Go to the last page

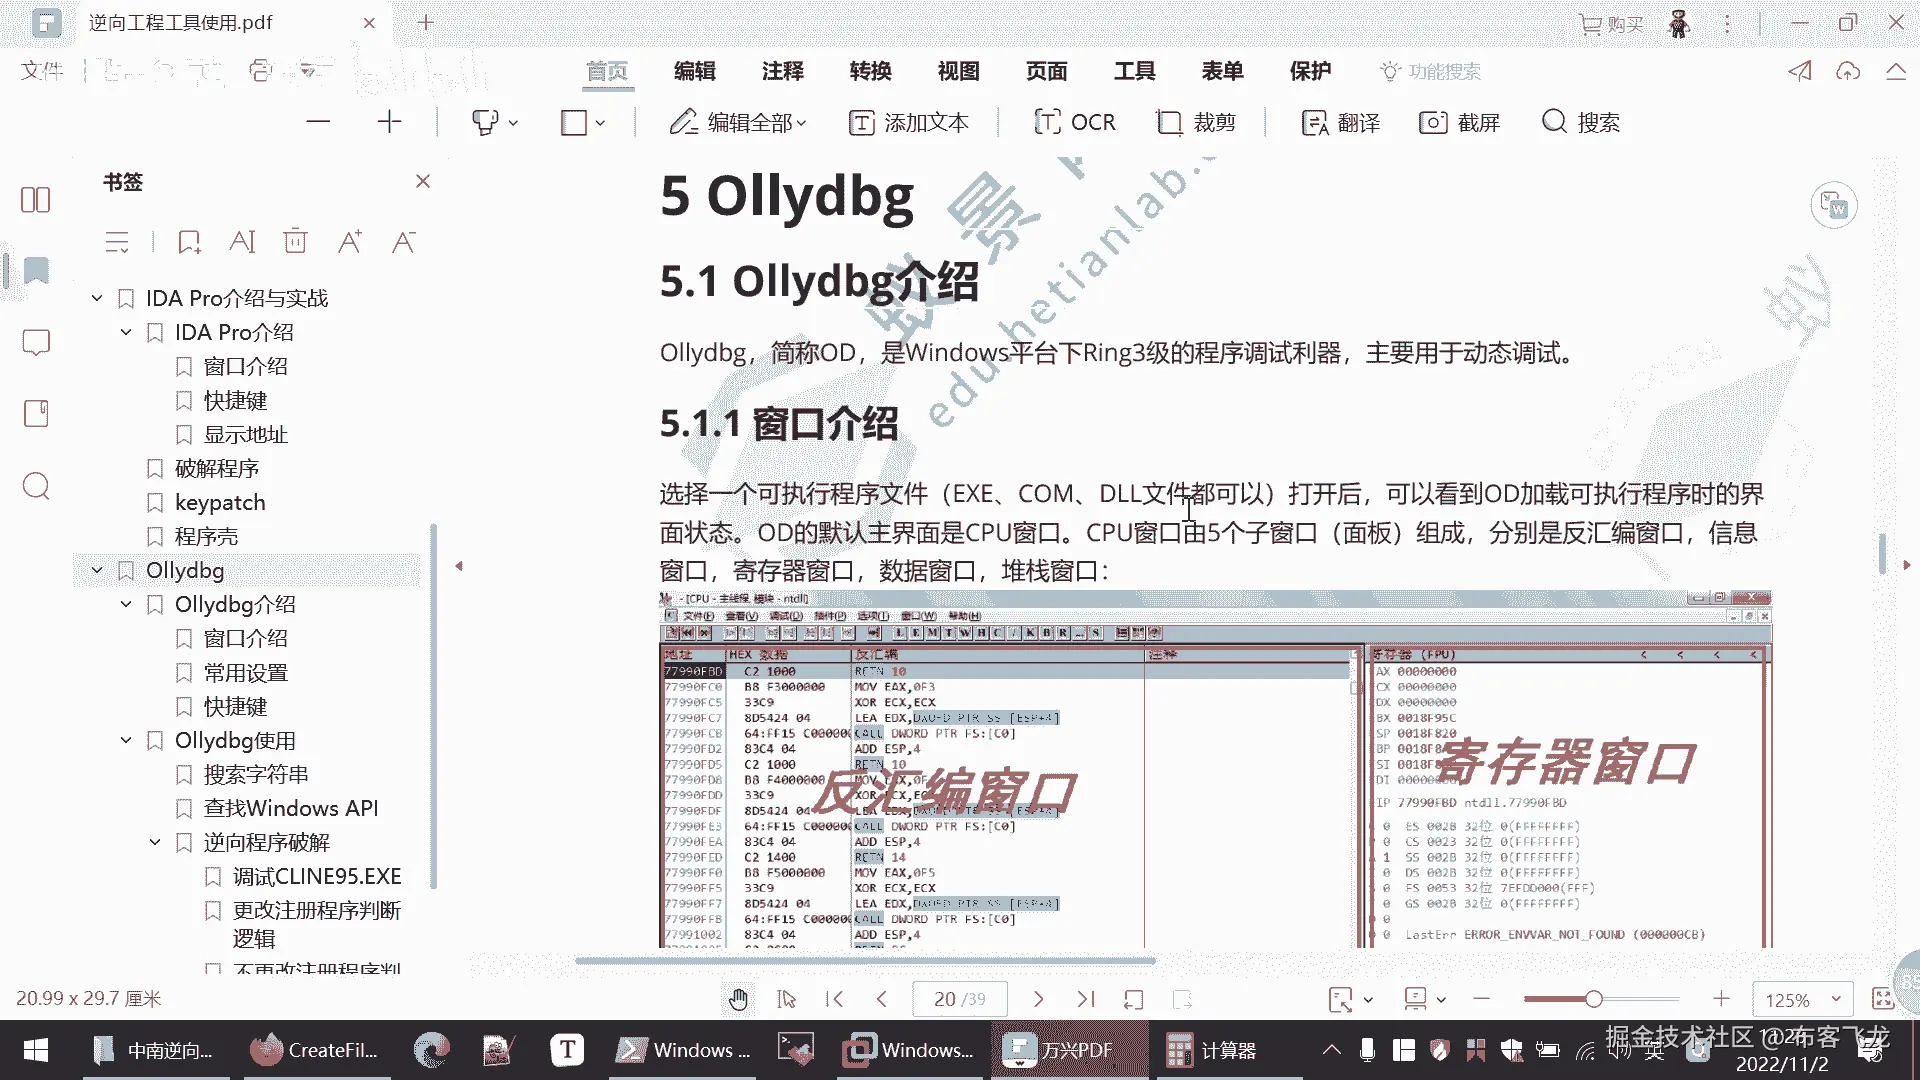click(1086, 999)
